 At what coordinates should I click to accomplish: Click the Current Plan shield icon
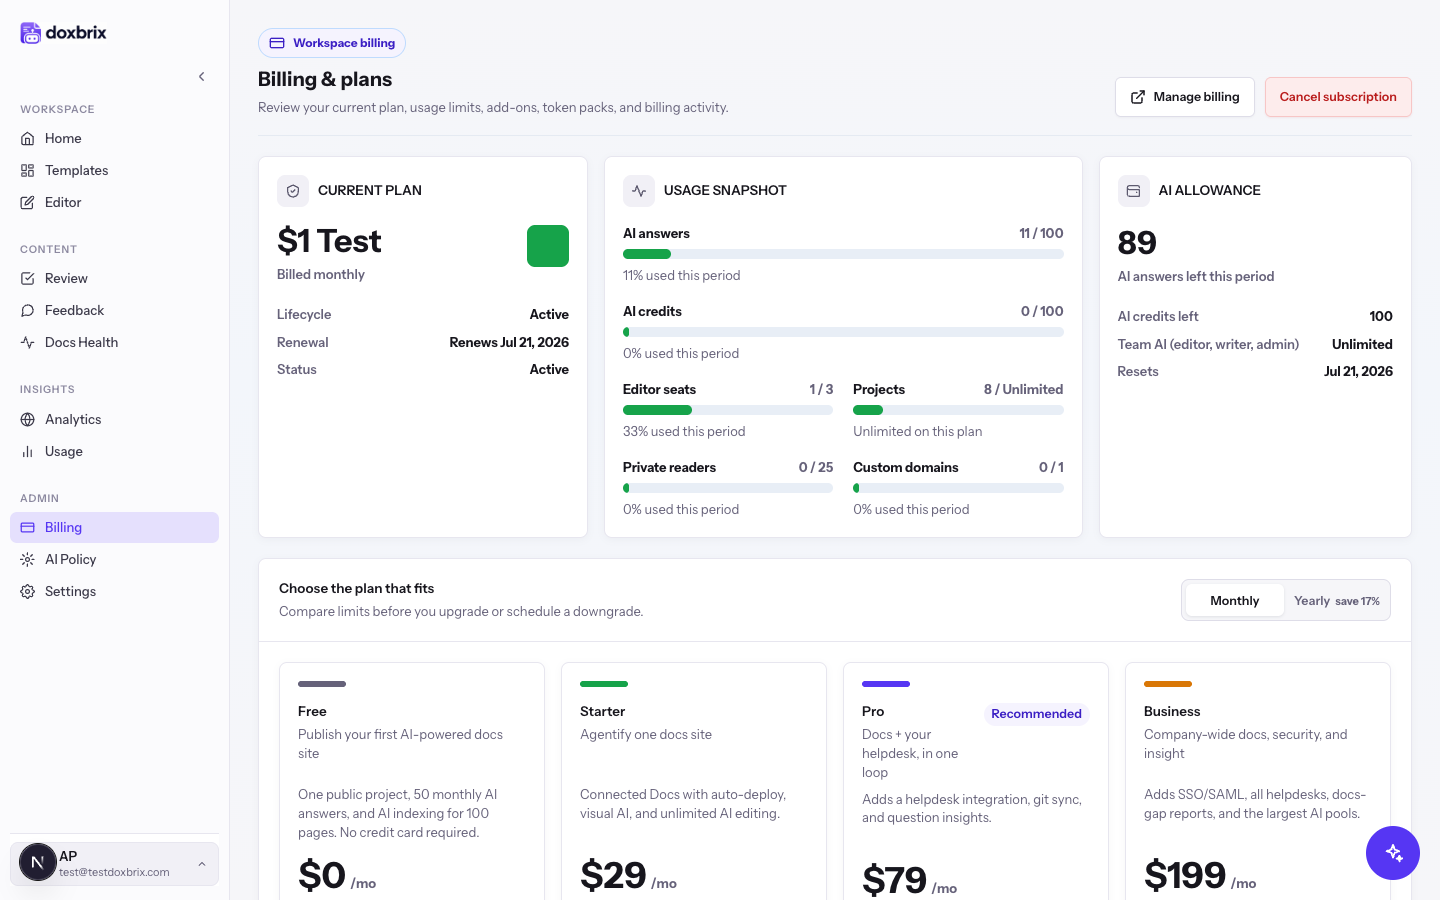[293, 191]
